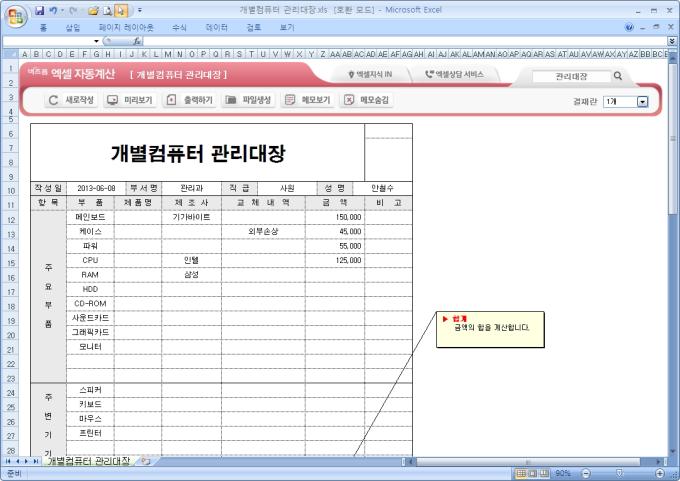Click the Office button logo

[x=16, y=16]
